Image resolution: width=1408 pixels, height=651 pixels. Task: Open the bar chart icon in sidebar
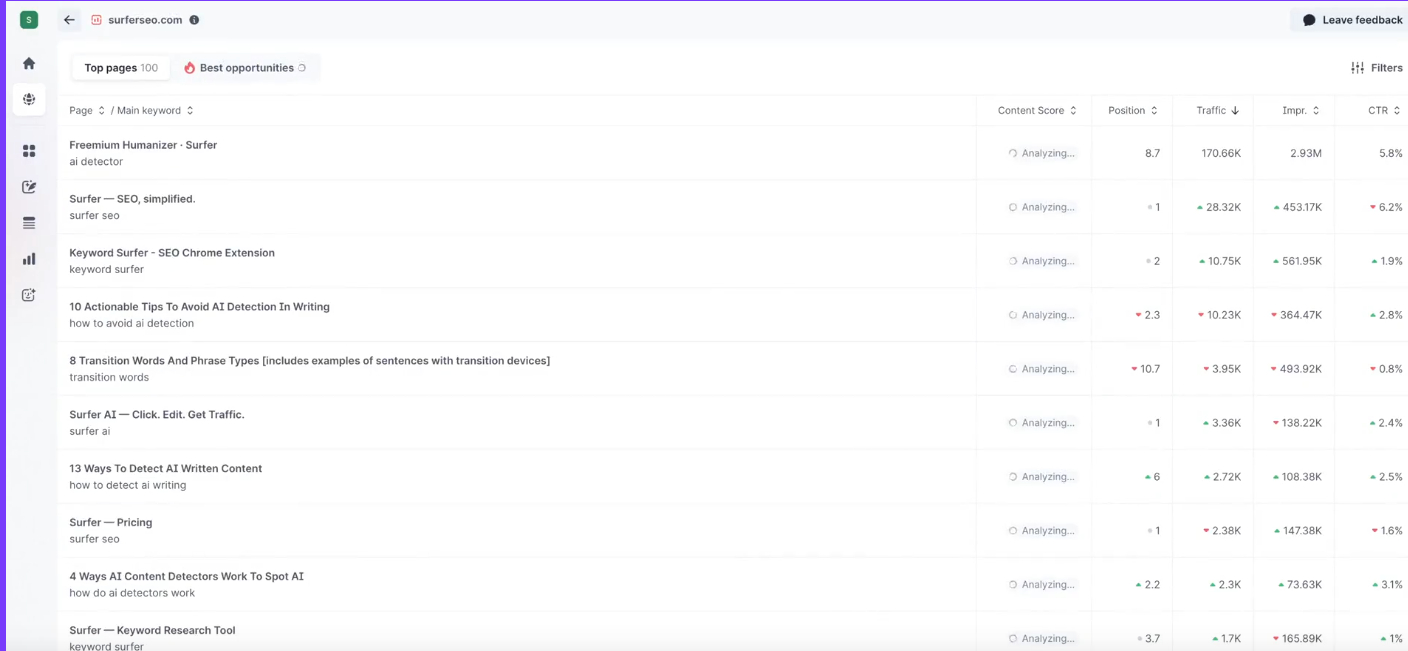coord(29,259)
